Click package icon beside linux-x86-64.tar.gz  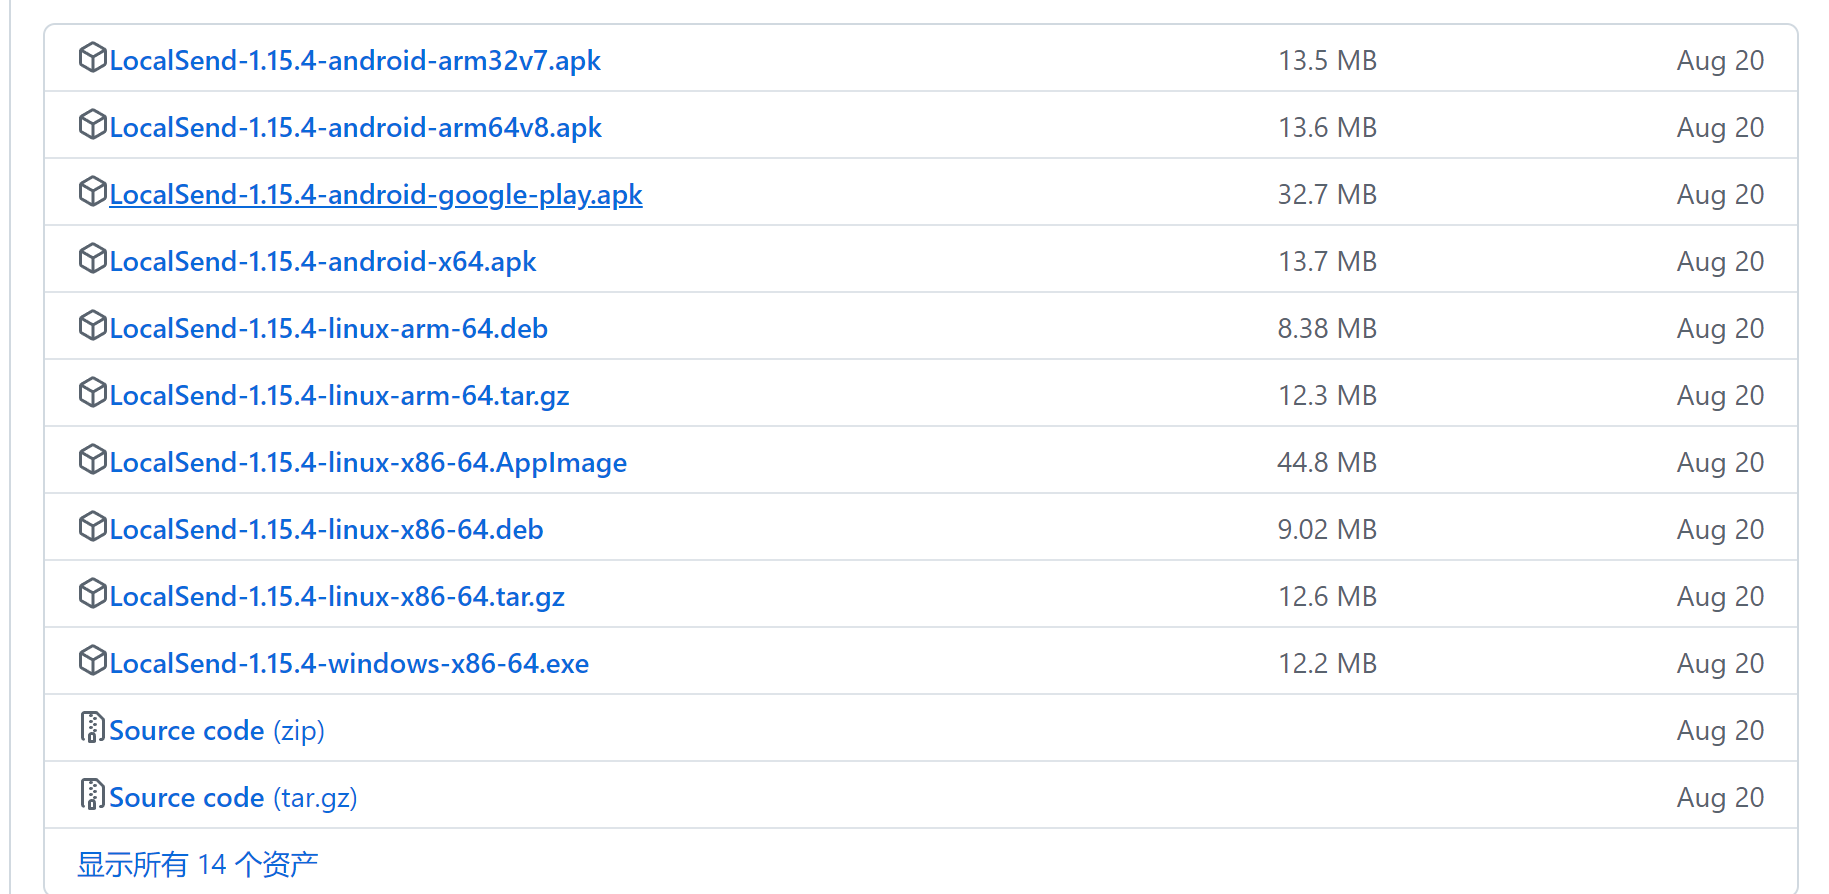click(x=92, y=594)
